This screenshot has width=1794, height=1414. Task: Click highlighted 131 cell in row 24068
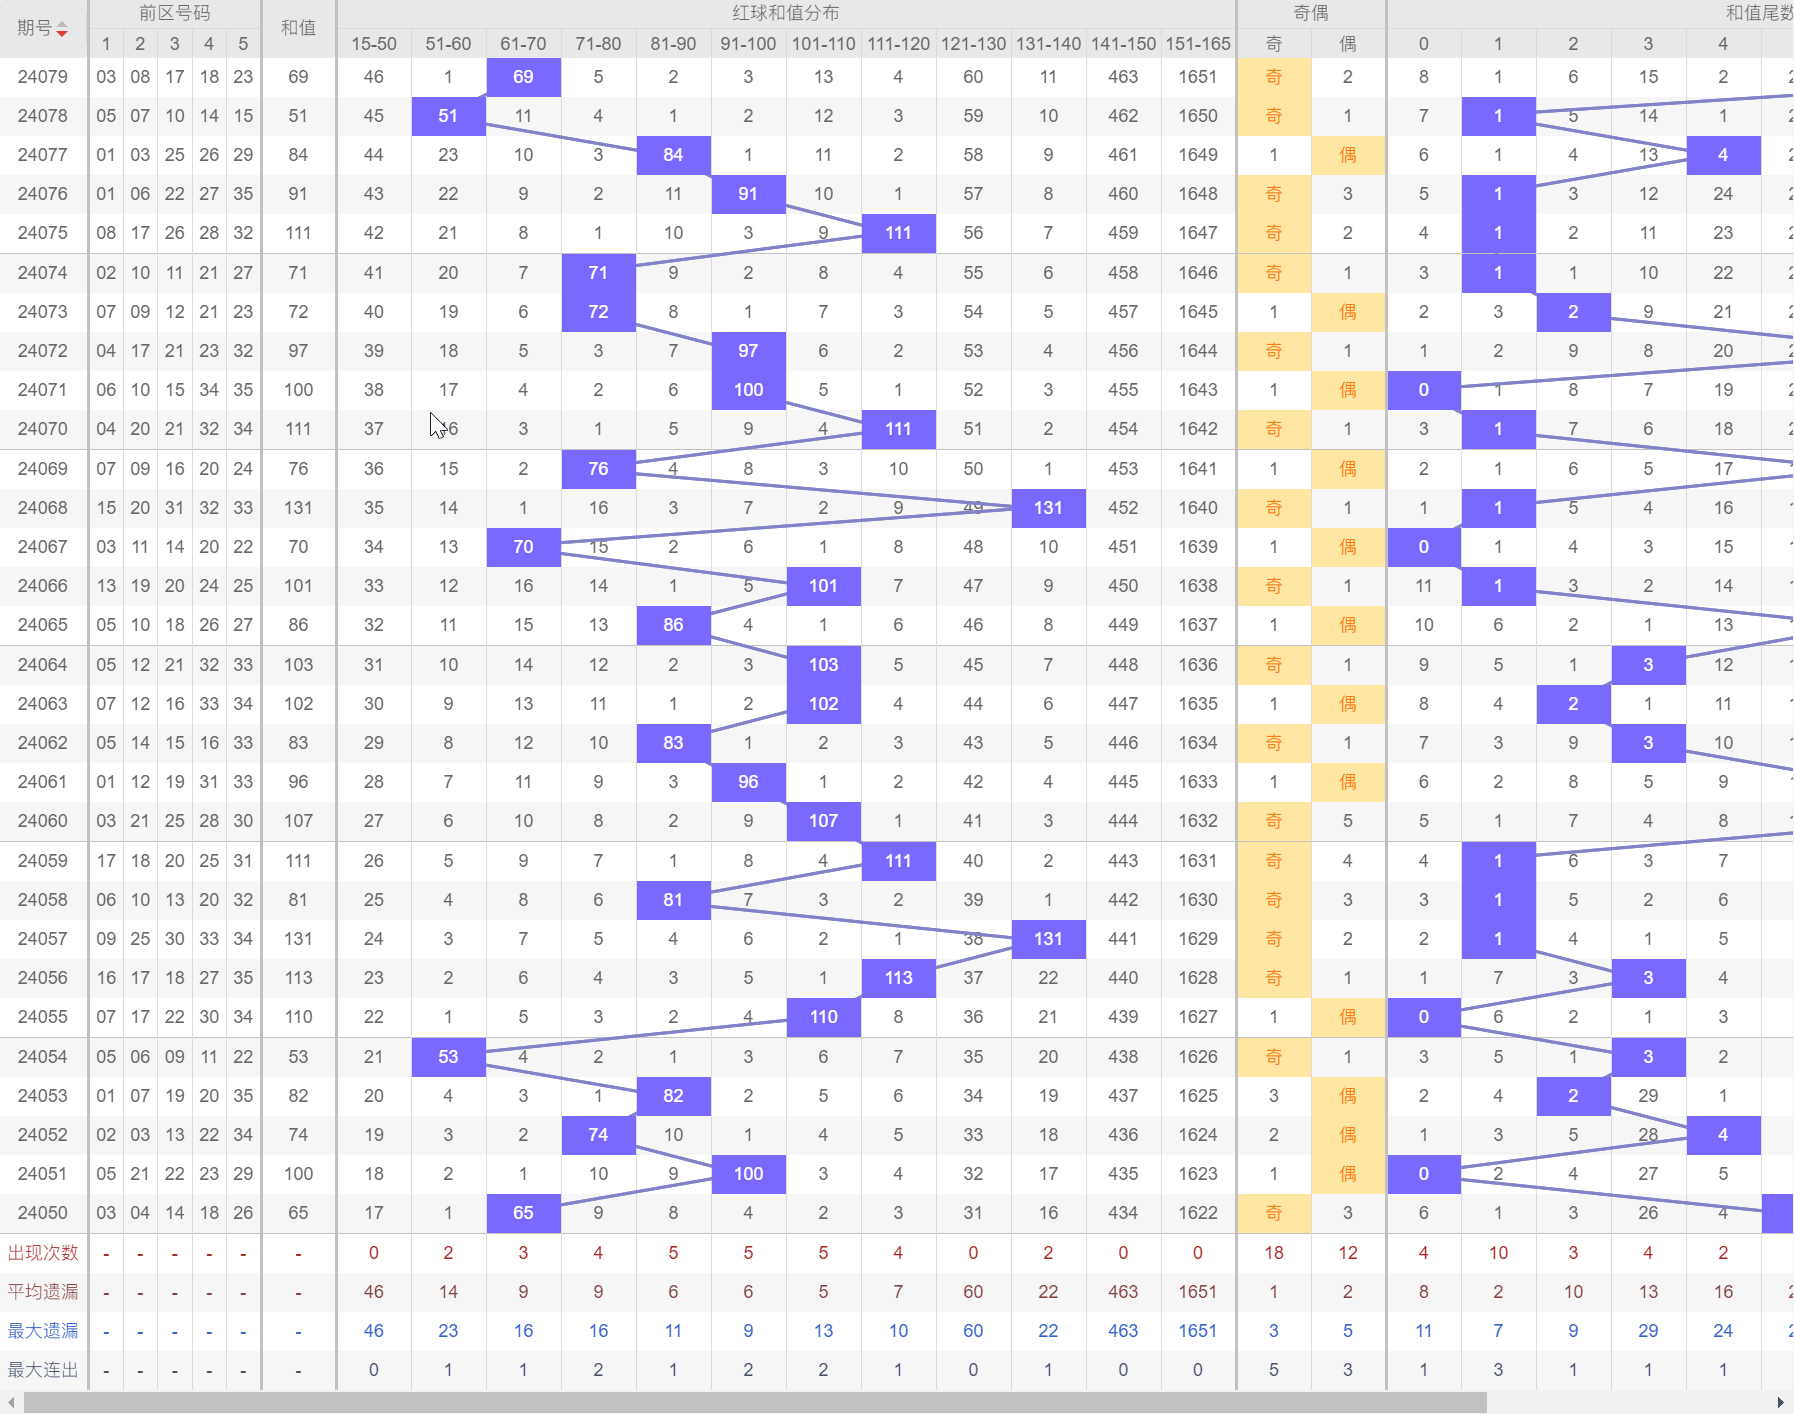(1048, 508)
